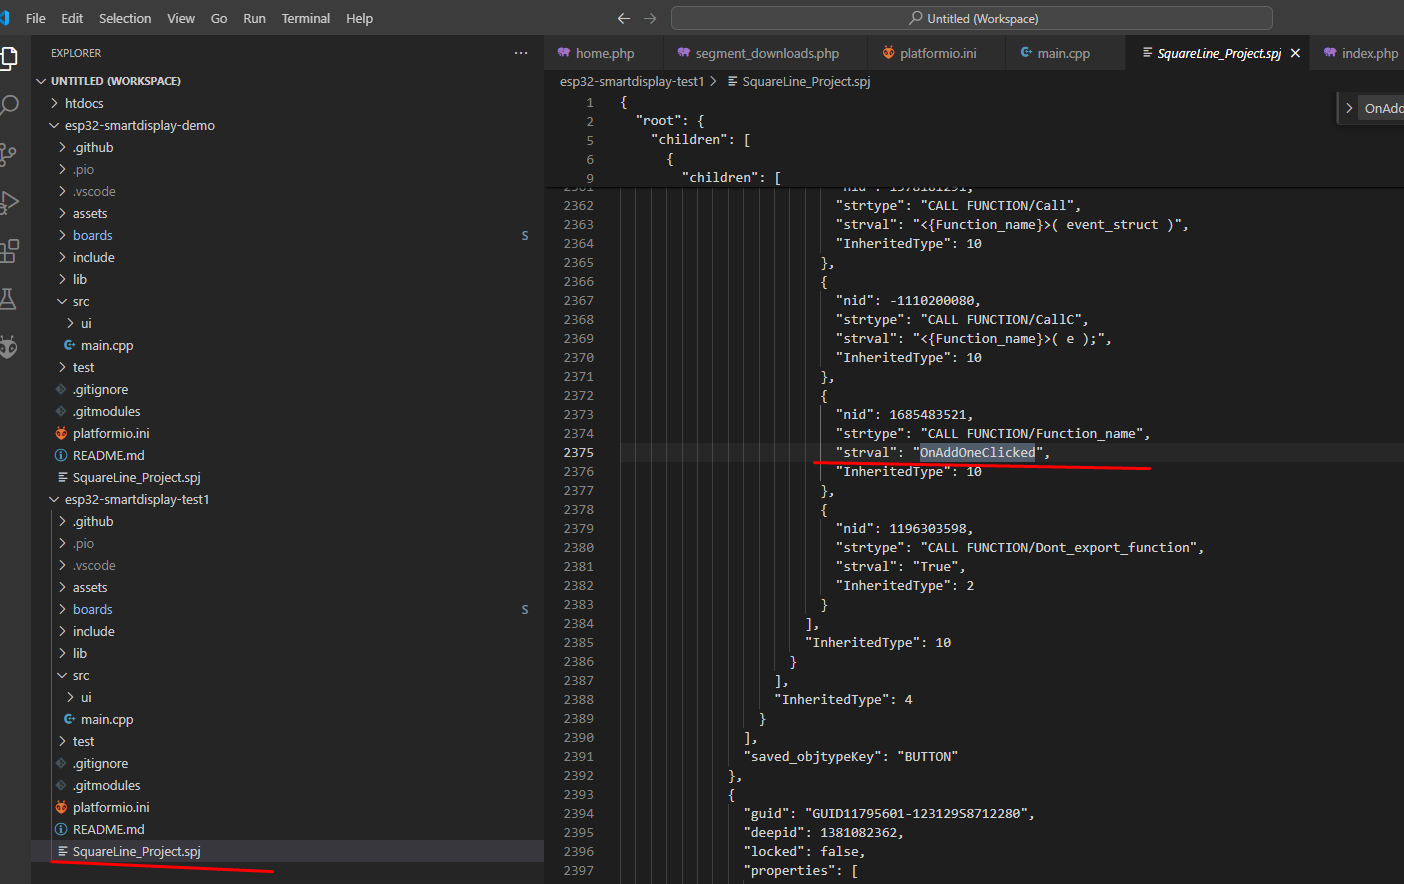The image size is (1404, 884).
Task: Open the Selection menu
Action: [125, 18]
